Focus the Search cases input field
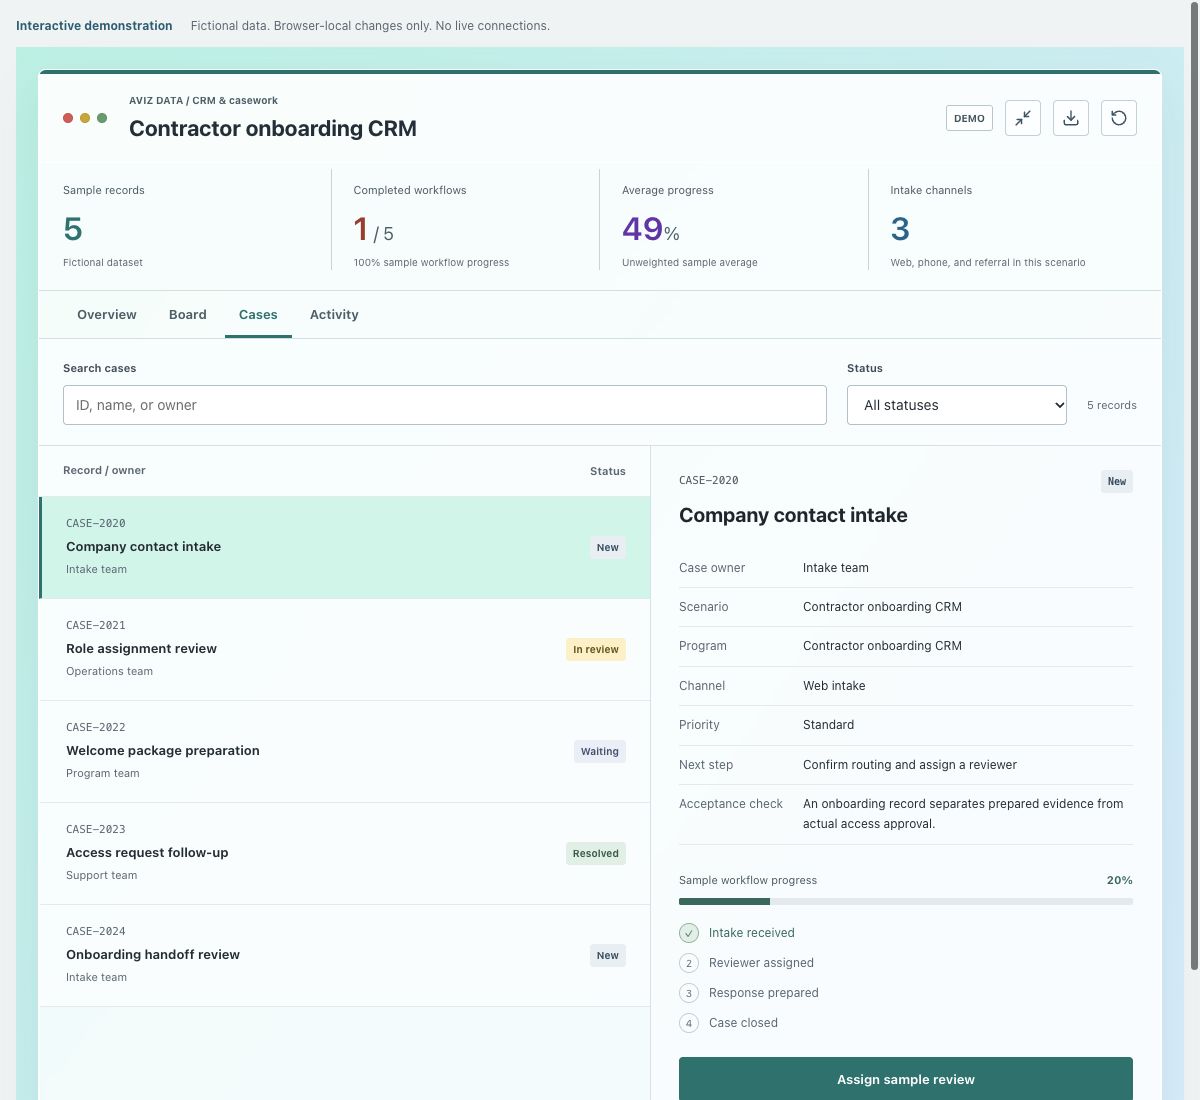 445,405
